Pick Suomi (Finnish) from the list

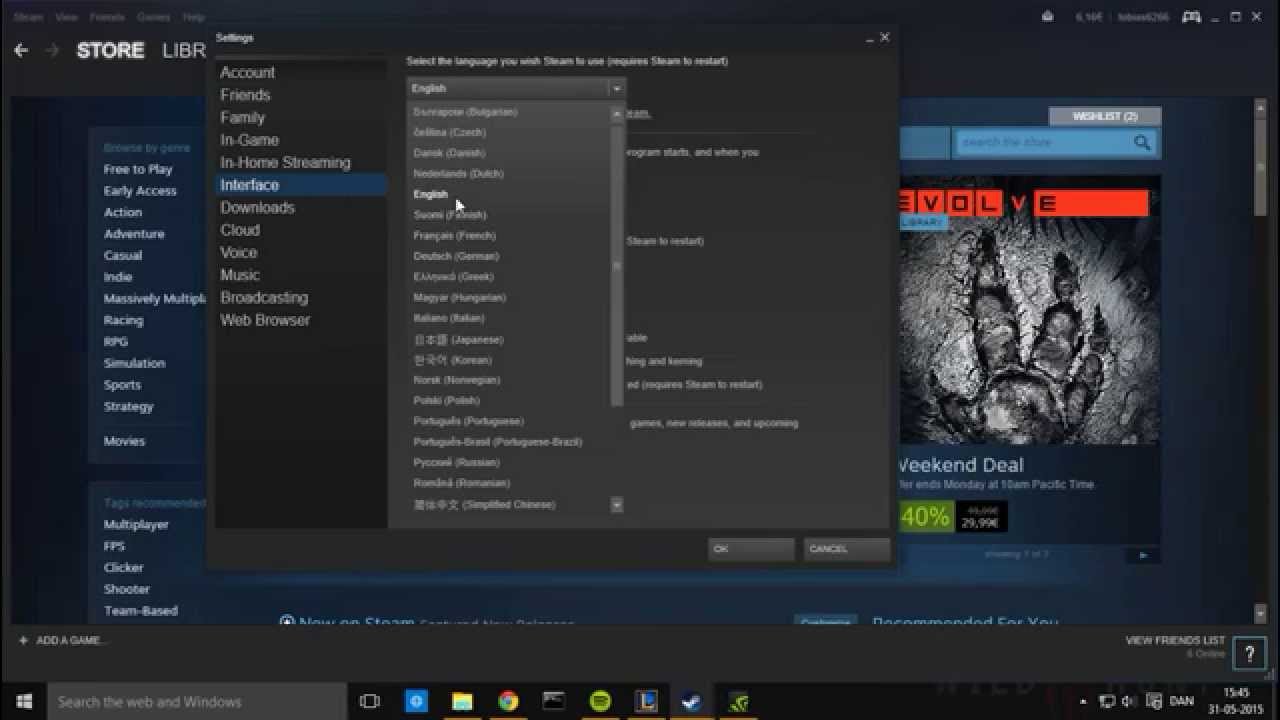pos(450,215)
